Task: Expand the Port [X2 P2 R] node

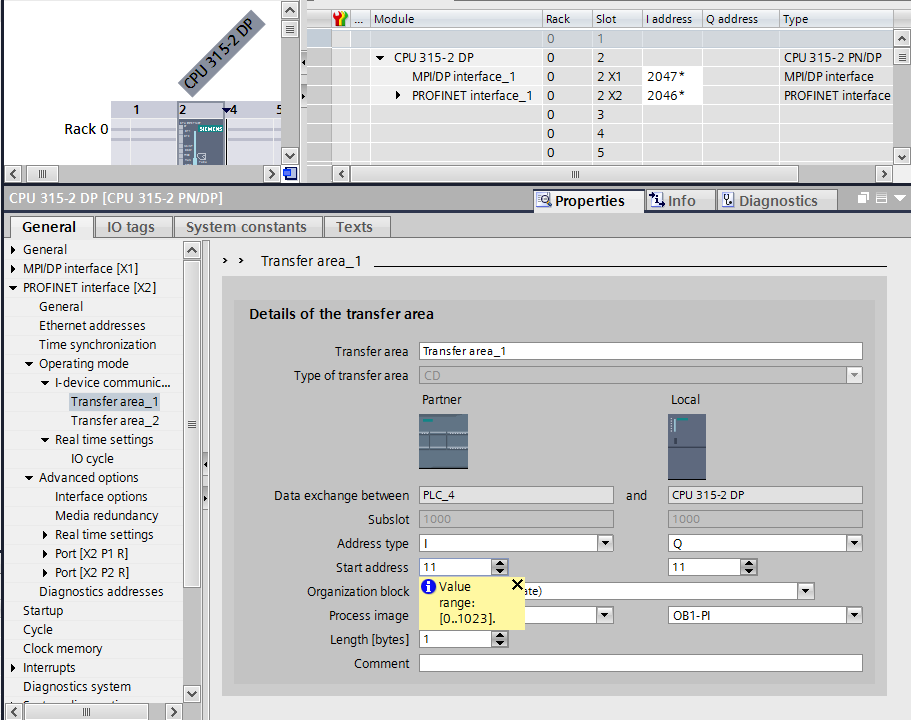Action: pos(45,573)
